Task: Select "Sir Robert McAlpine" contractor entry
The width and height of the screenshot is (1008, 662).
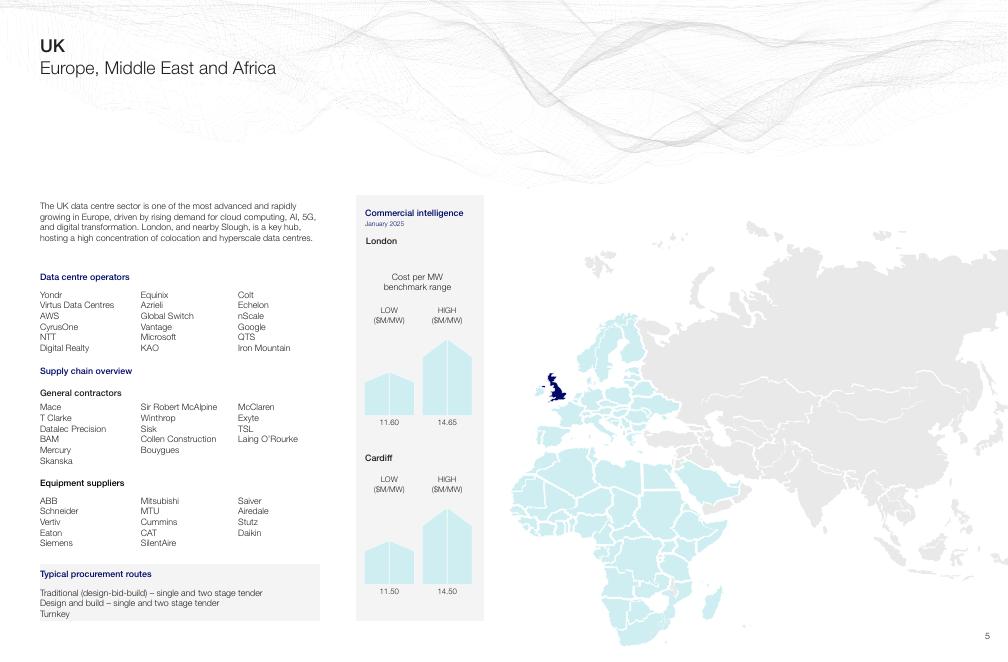Action: click(x=178, y=407)
